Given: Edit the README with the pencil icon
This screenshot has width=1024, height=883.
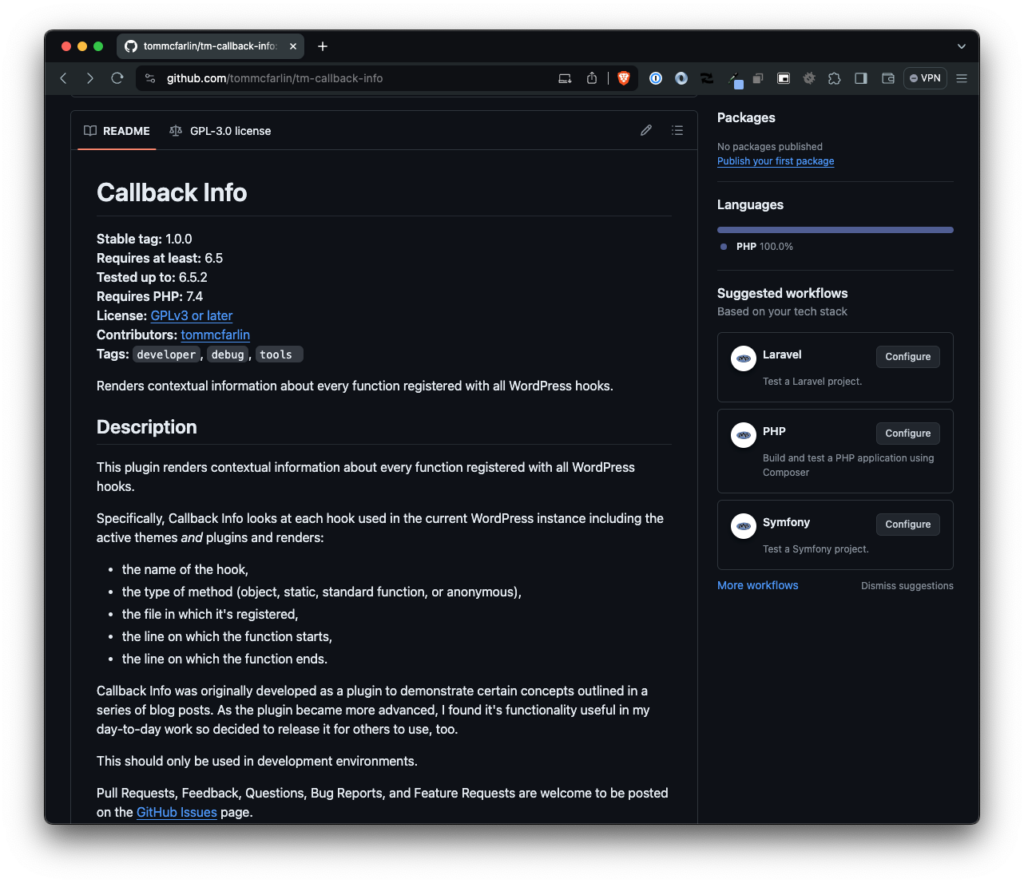Looking at the screenshot, I should 646,131.
